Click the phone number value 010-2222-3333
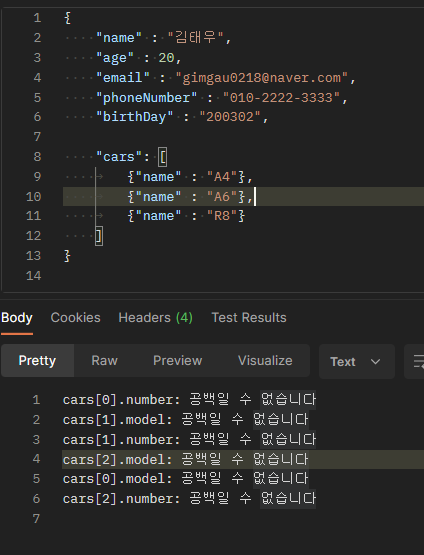424x555 pixels. point(281,97)
